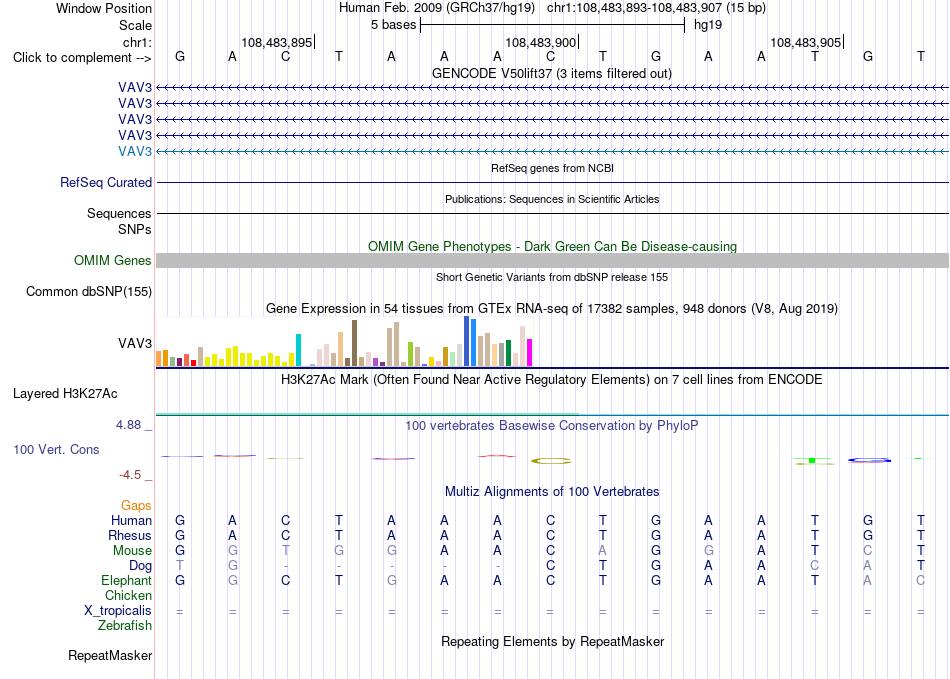The width and height of the screenshot is (950, 679).
Task: Click 'RefSeq genes from NCBI' title
Action: coord(552,168)
